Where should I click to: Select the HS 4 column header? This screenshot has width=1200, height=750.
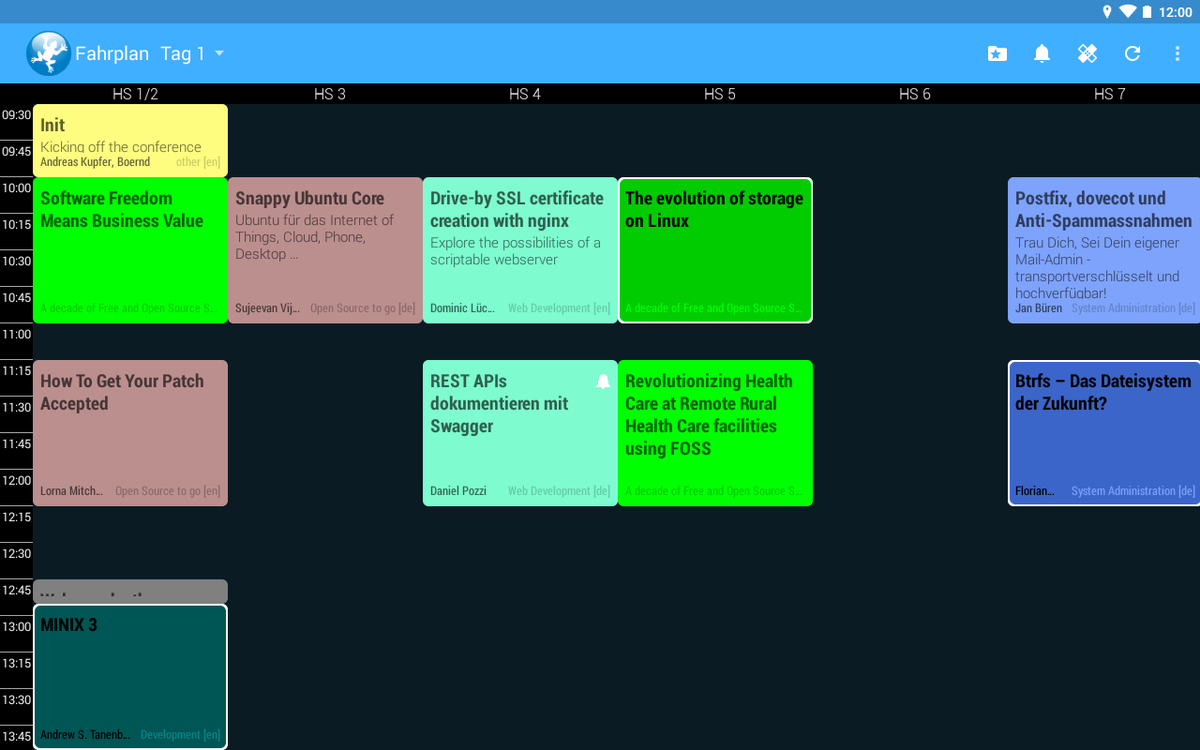525,94
